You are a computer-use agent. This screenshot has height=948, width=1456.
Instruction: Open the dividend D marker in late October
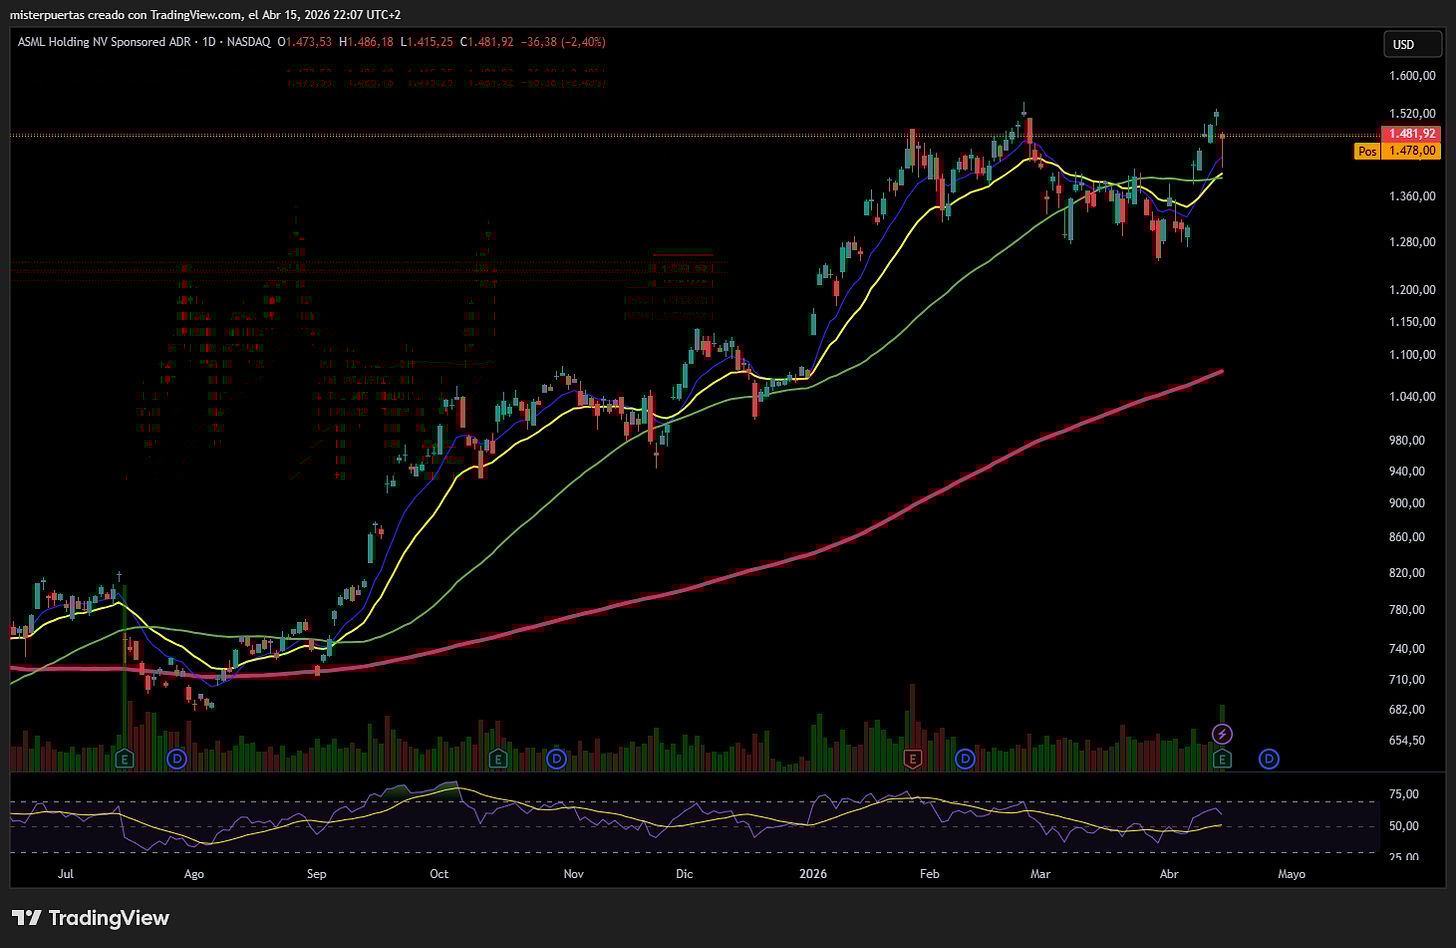tap(557, 759)
